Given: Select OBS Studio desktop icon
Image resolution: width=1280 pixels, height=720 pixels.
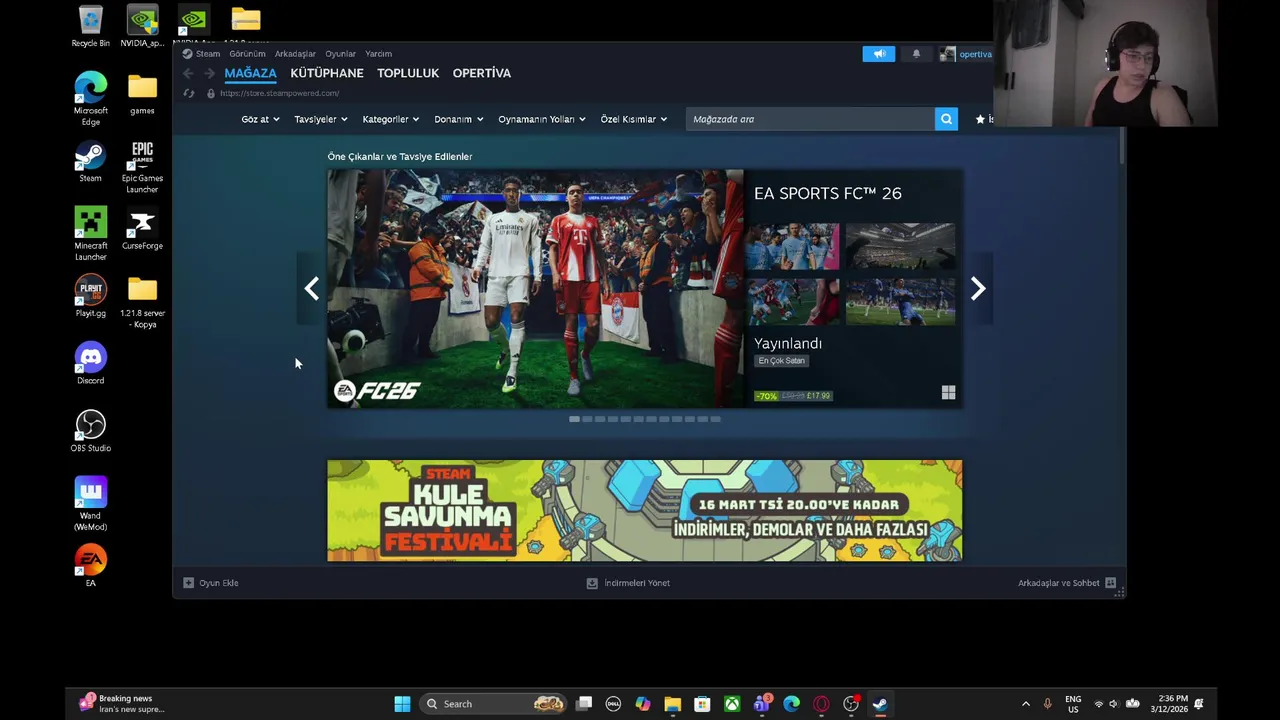Looking at the screenshot, I should (x=90, y=431).
